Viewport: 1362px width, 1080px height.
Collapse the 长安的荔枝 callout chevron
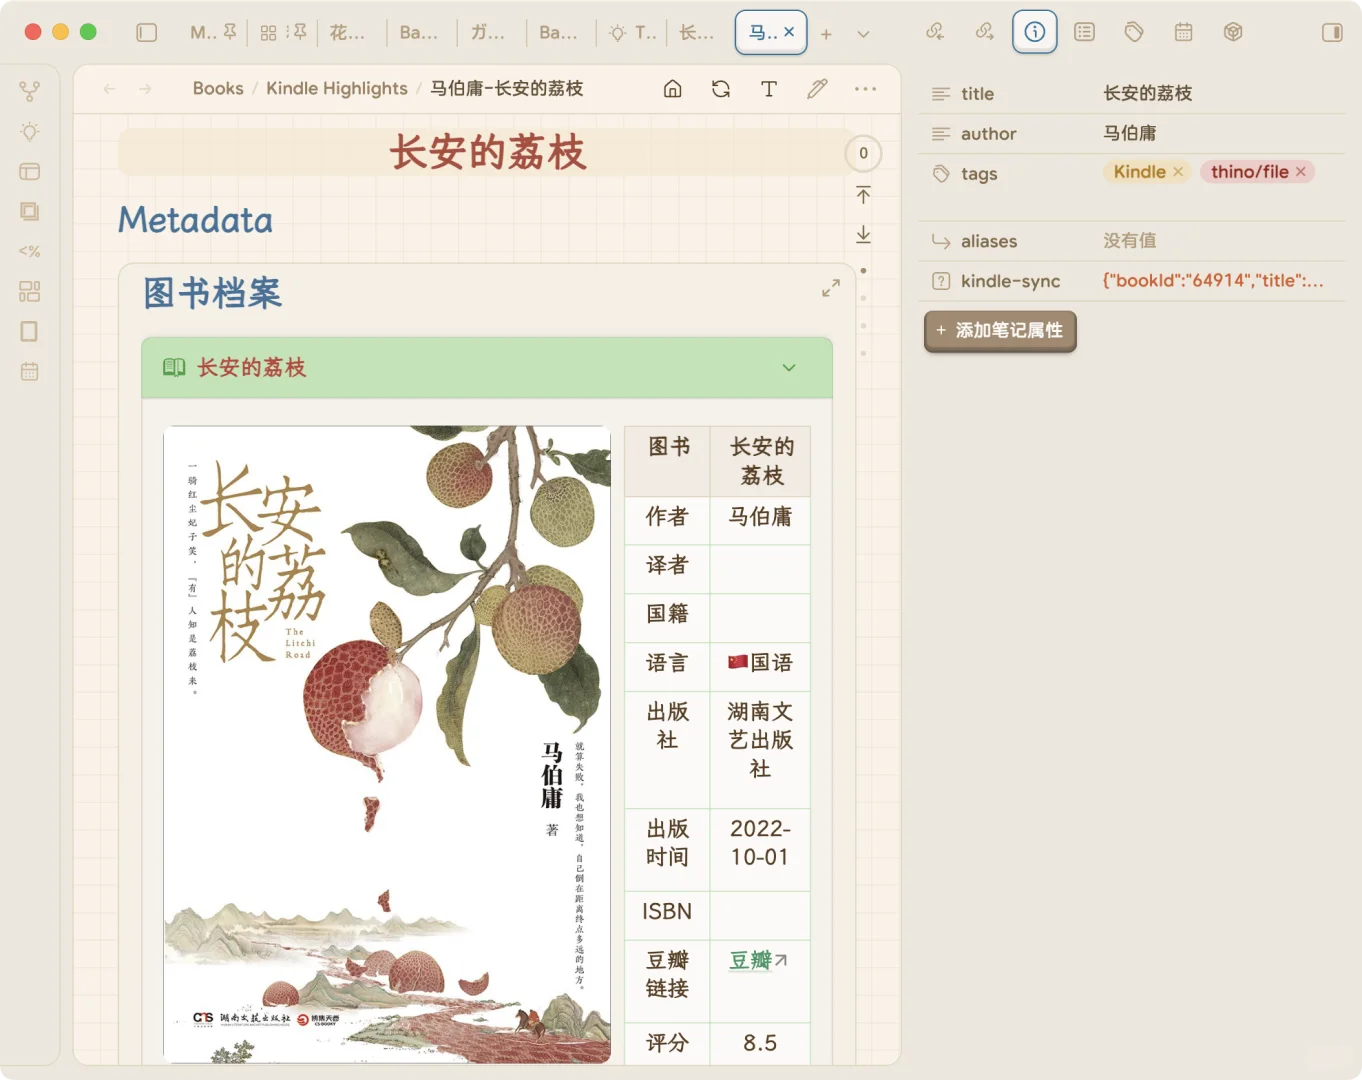[x=789, y=368]
